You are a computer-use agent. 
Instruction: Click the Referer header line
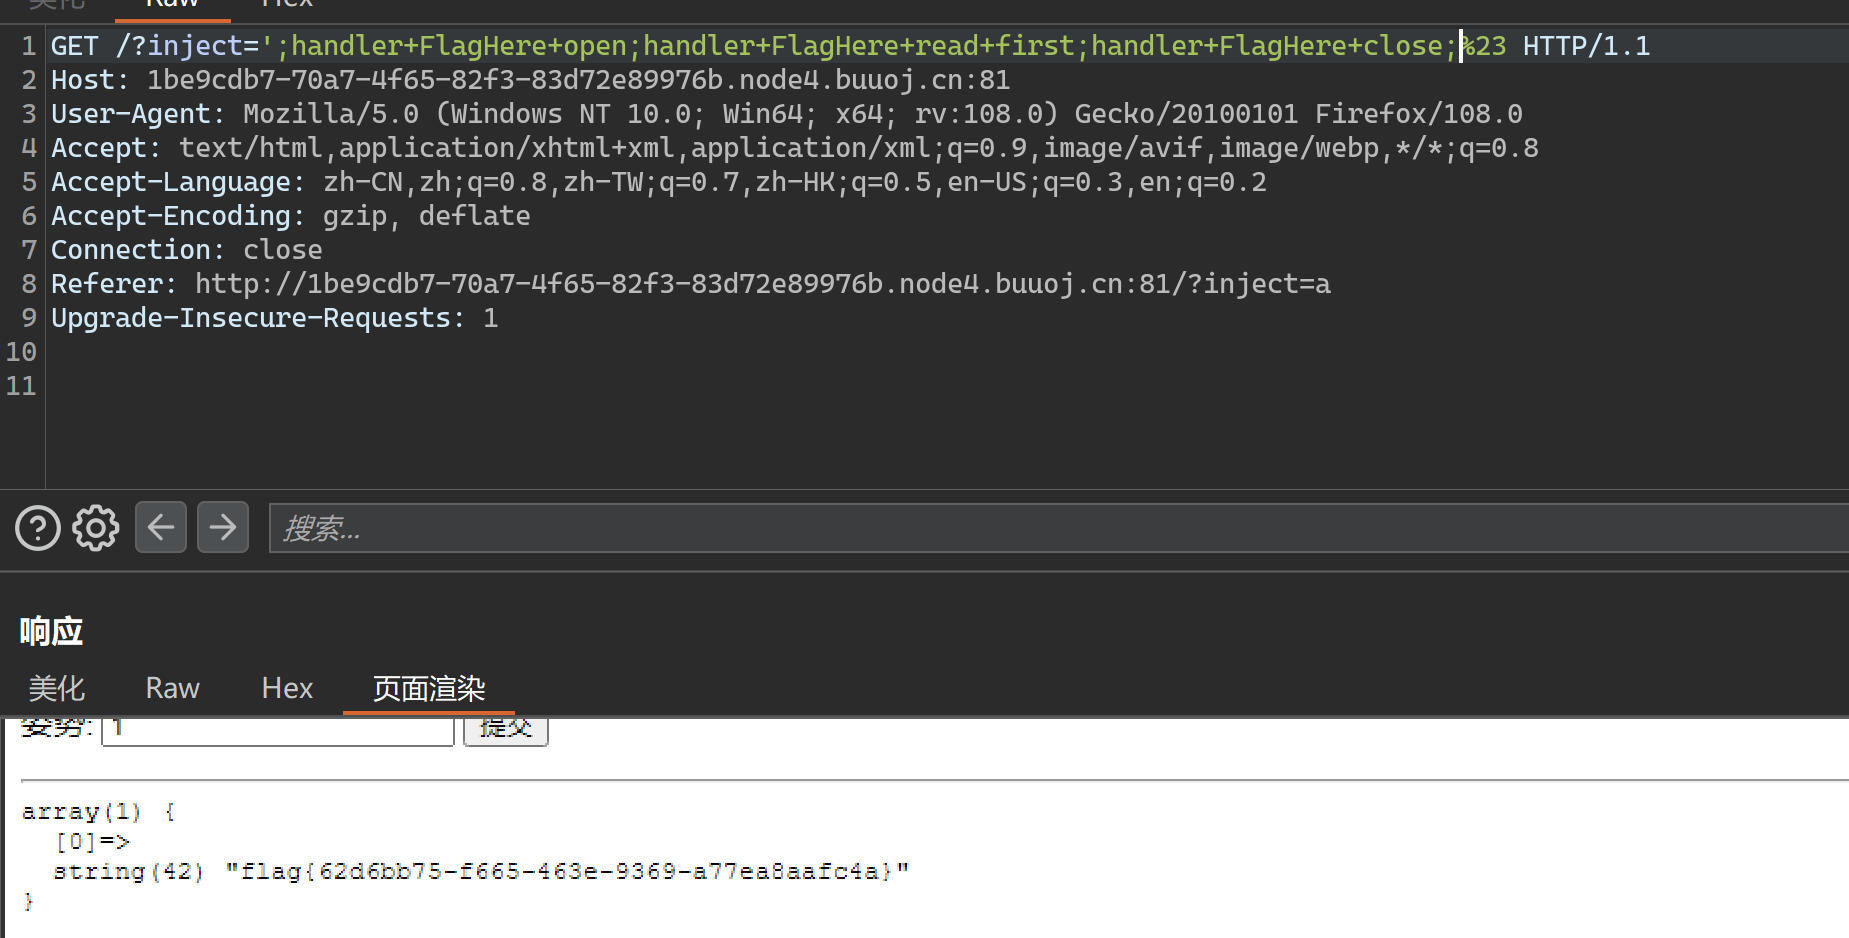(690, 284)
